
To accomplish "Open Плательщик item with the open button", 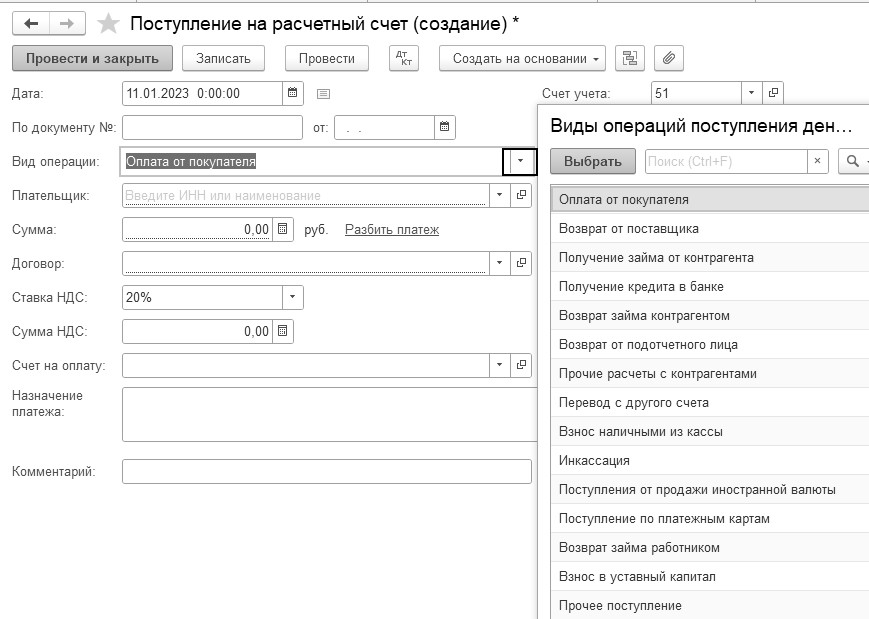I will tap(521, 195).
